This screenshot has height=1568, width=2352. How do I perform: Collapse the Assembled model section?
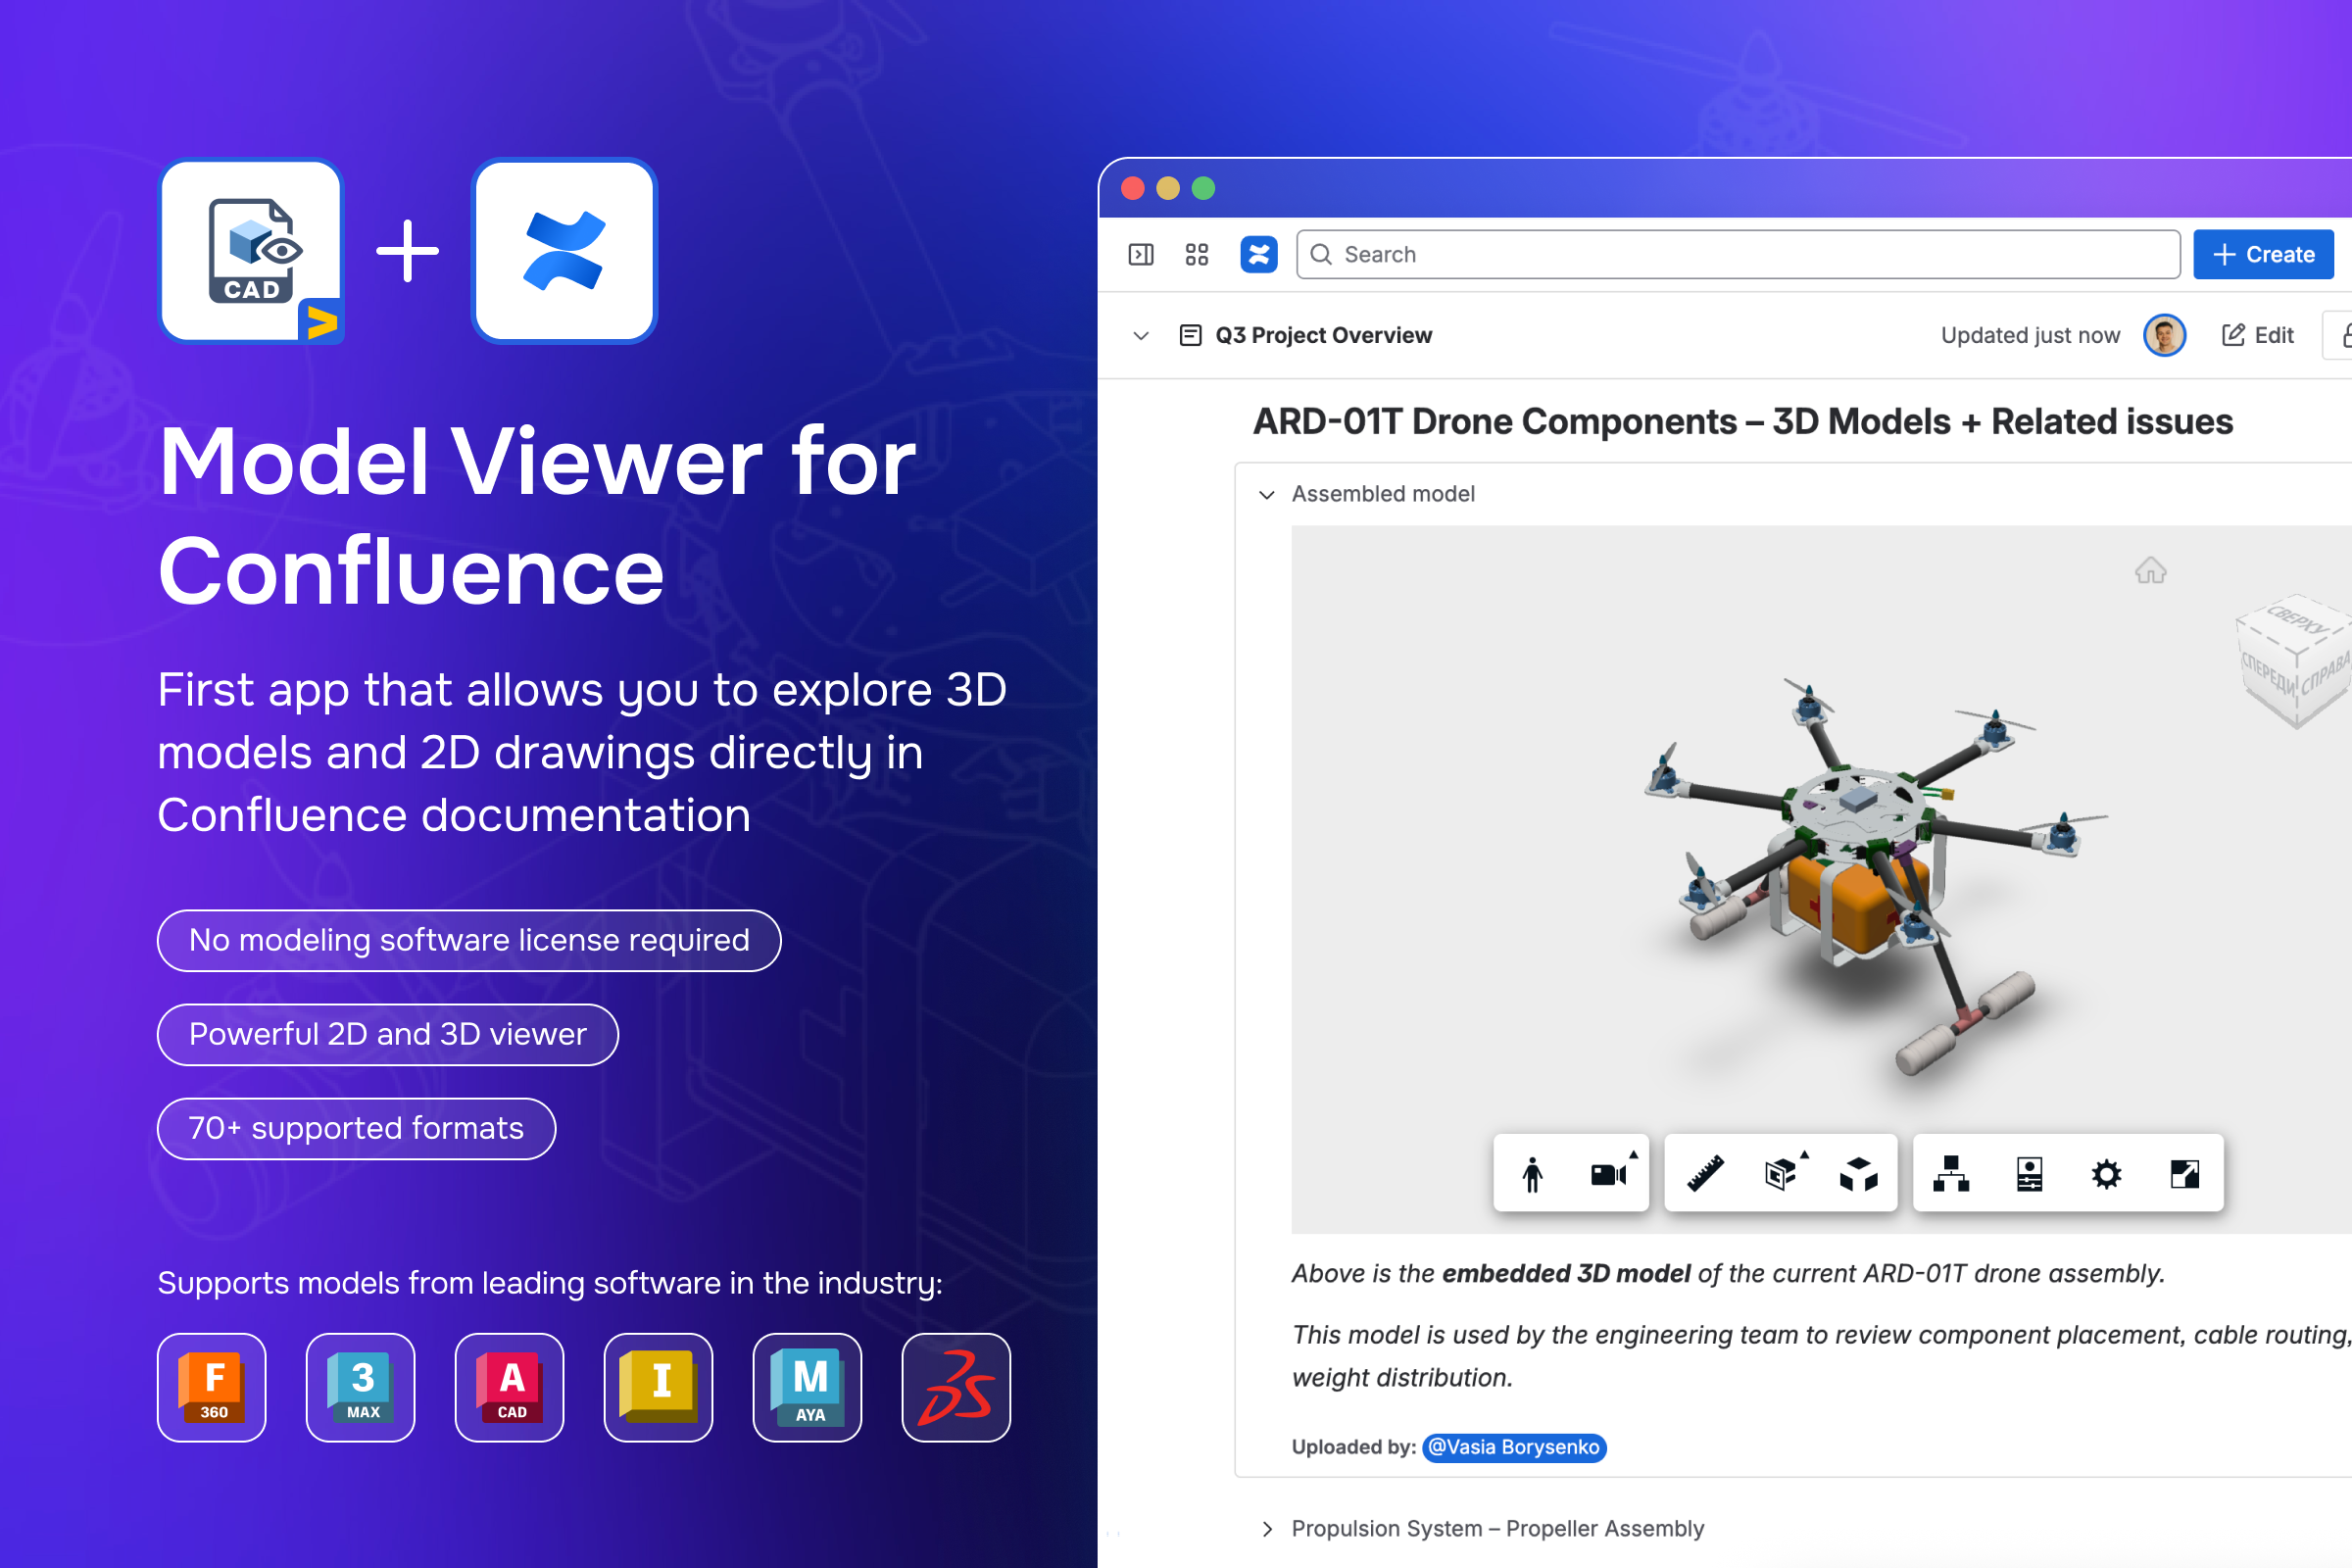[1267, 494]
